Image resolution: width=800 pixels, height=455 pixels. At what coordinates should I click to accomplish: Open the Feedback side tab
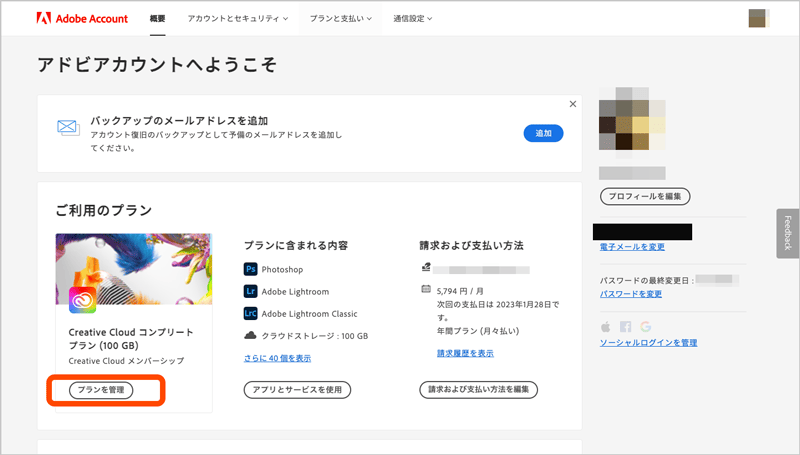[787, 233]
